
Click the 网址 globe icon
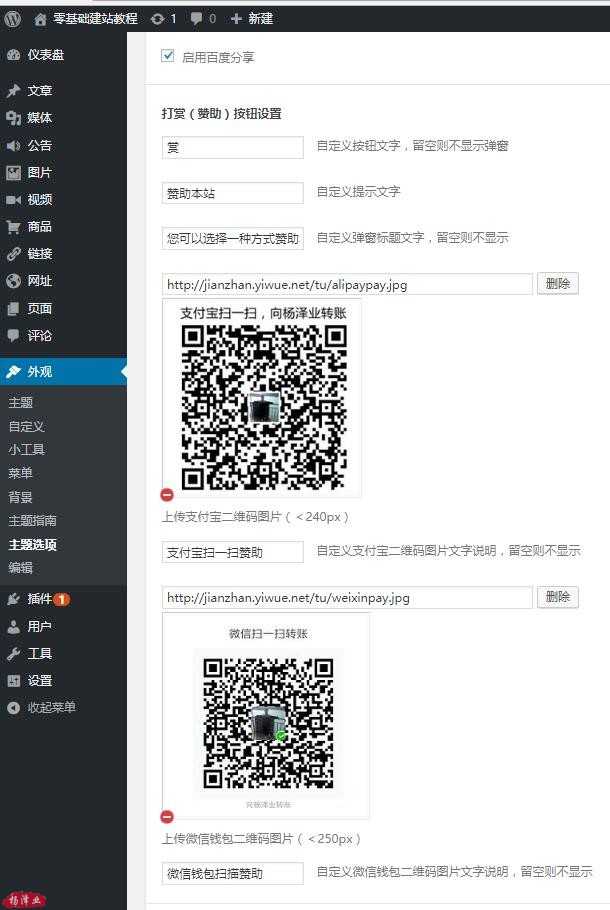pyautogui.click(x=13, y=281)
